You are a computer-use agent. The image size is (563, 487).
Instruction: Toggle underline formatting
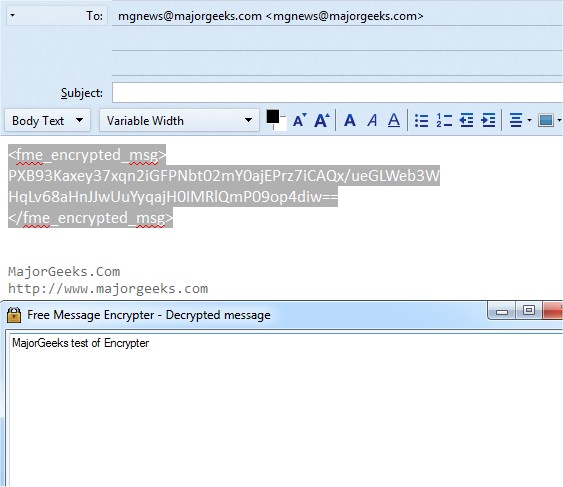(x=394, y=120)
